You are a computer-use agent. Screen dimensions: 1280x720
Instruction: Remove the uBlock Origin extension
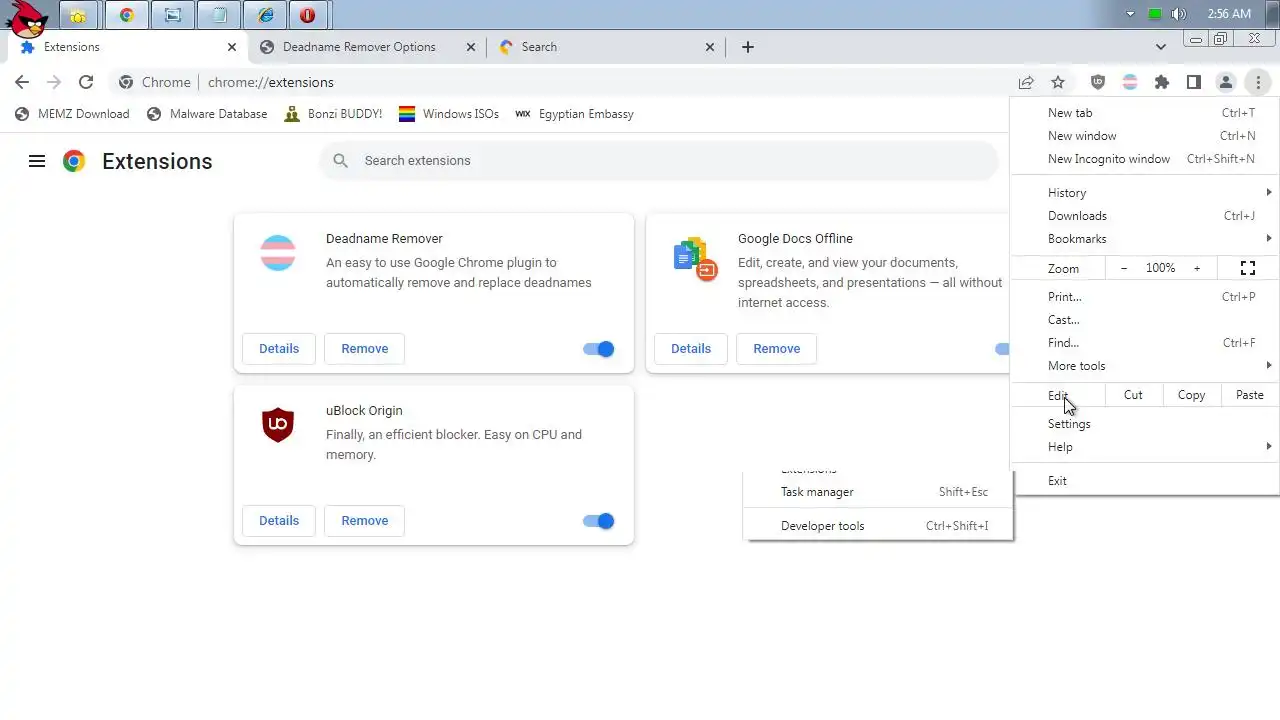pyautogui.click(x=365, y=520)
